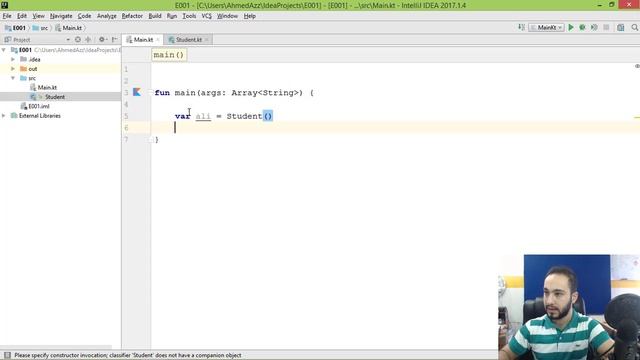Click the inspection indicator at editor top-right
The height and width of the screenshot is (360, 640).
(637, 66)
